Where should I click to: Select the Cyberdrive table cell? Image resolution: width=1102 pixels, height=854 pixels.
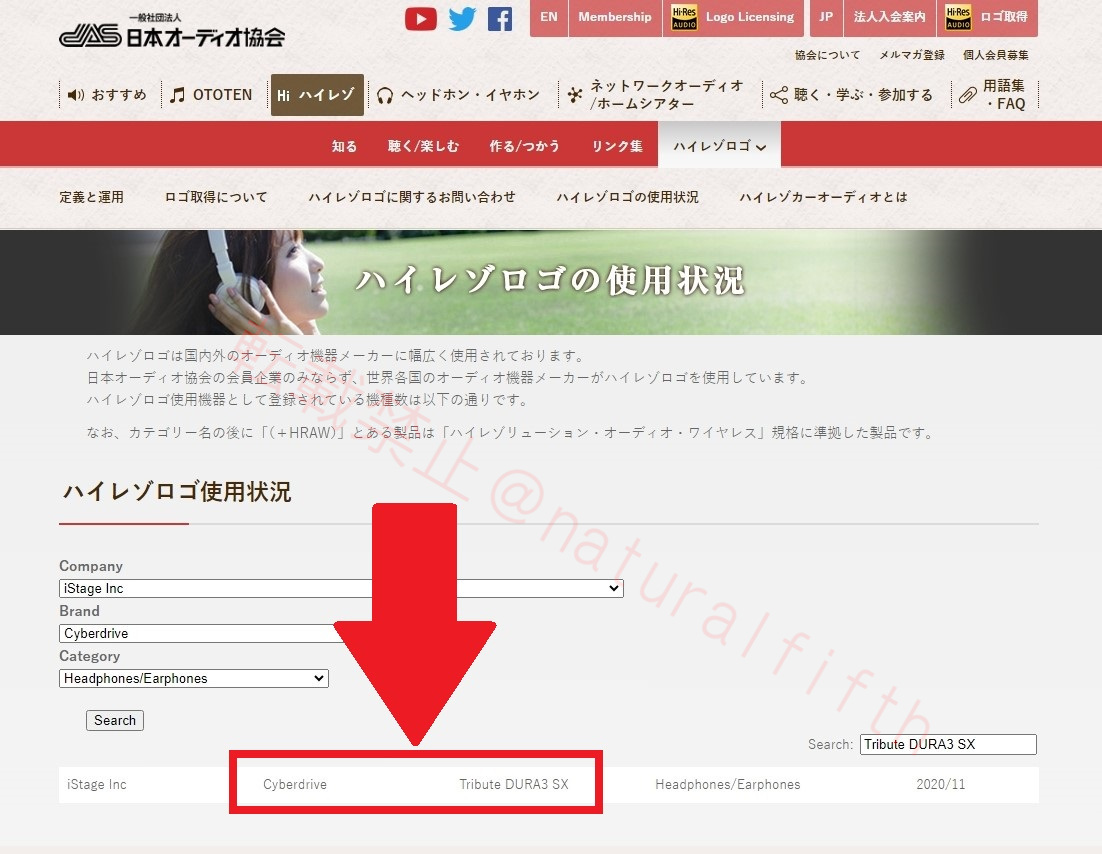coord(294,784)
